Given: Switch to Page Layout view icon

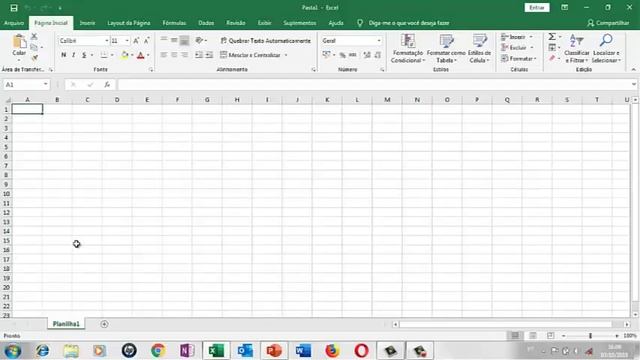Looking at the screenshot, I should [x=533, y=336].
